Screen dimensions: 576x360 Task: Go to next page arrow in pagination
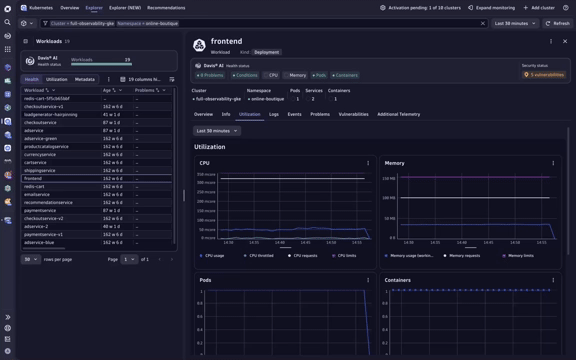(172, 259)
